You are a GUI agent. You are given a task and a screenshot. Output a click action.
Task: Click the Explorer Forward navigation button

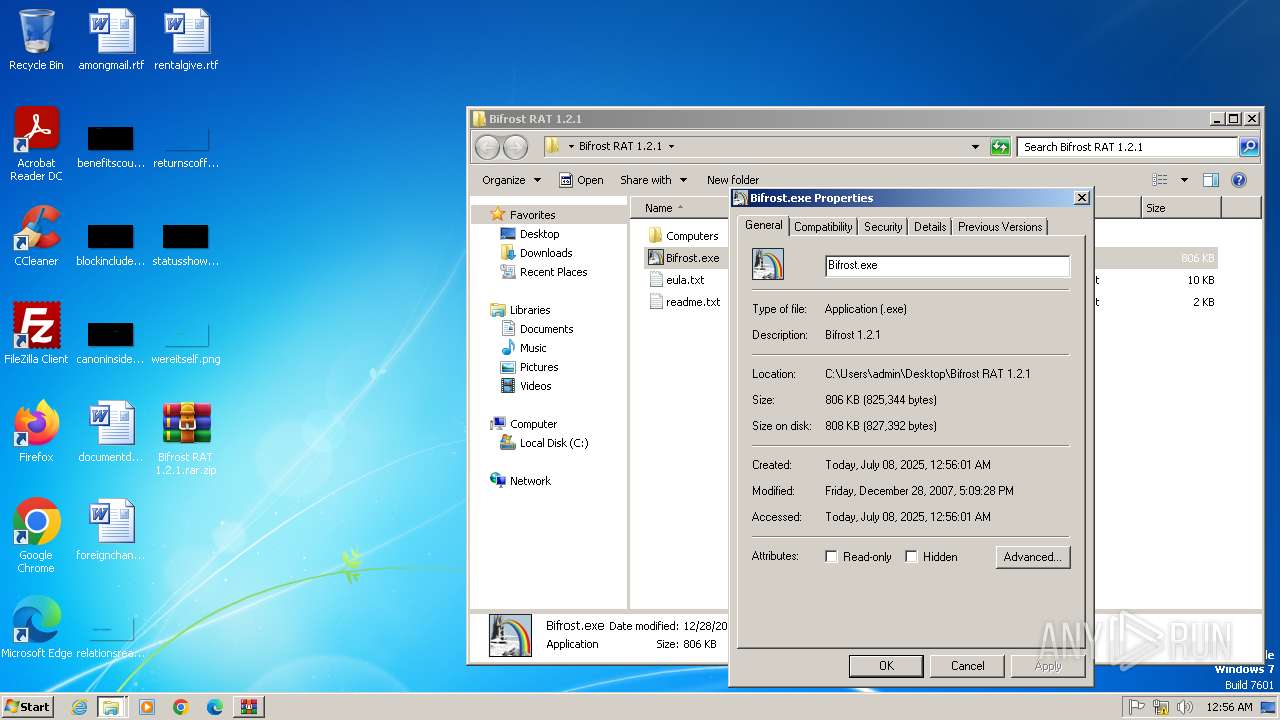tap(515, 147)
